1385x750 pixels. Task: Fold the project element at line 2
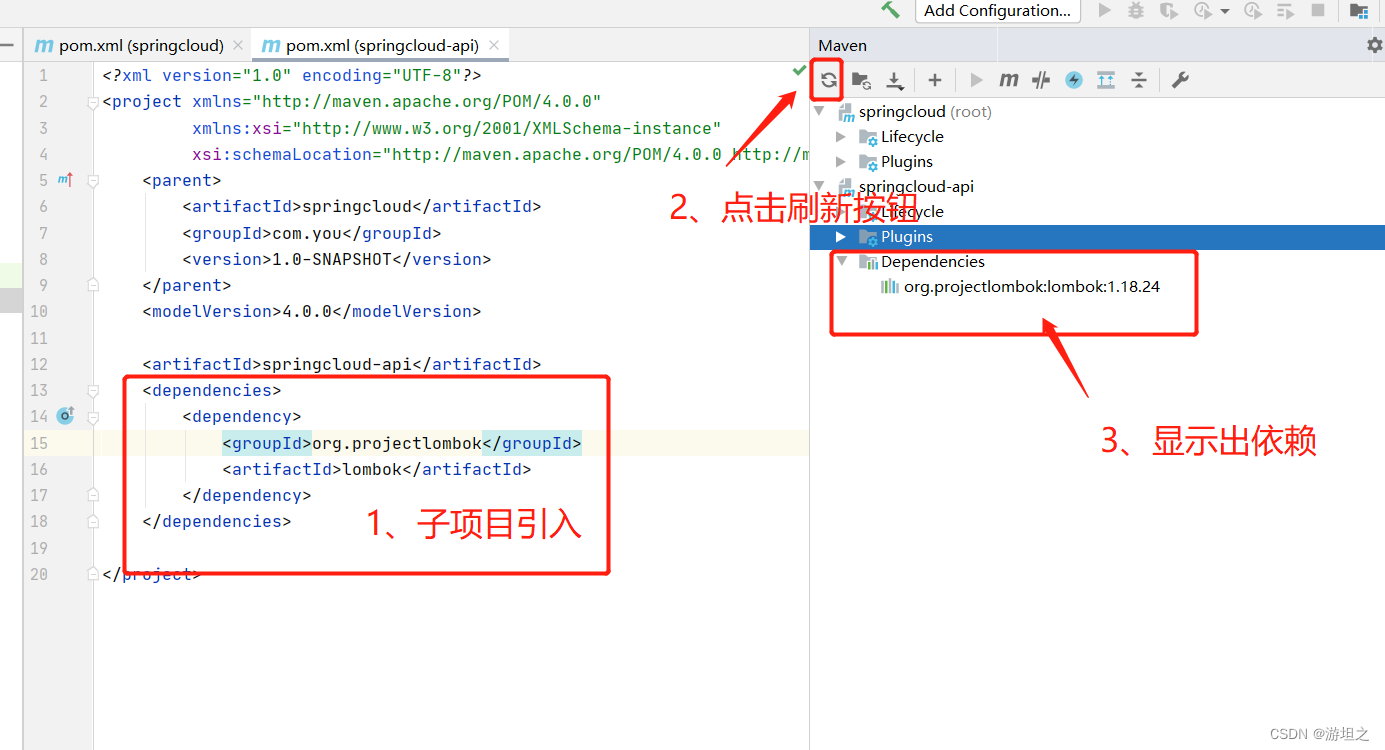(93, 102)
